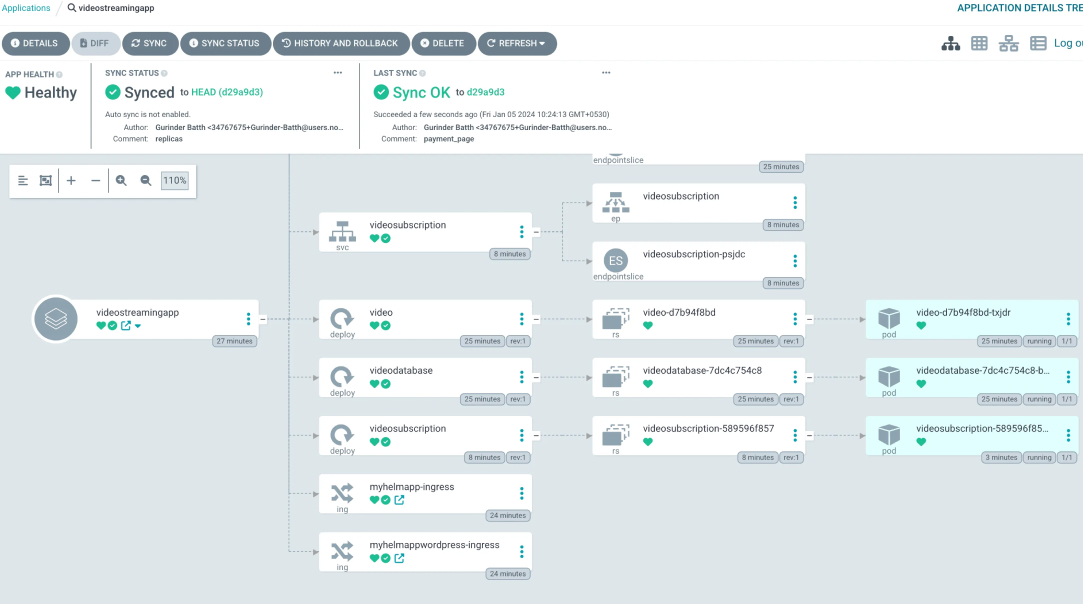Viewport: 1083px width, 604px height.
Task: Open History and Rollback
Action: (339, 44)
